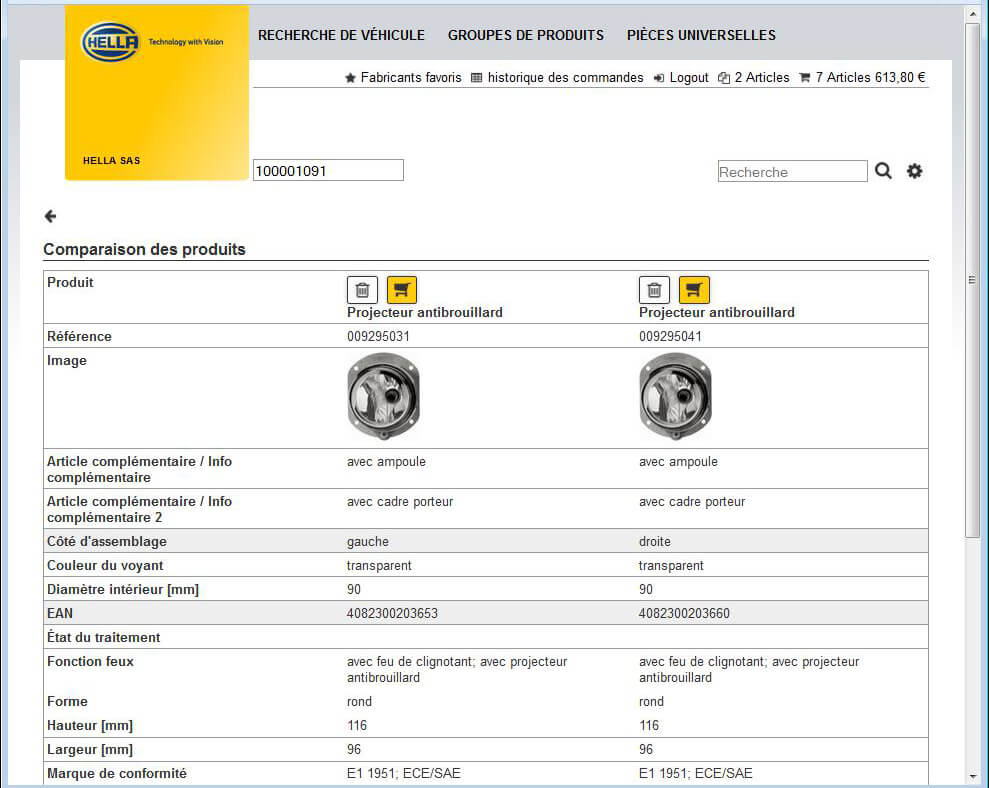This screenshot has height=788, width=989.
Task: Click the Référence row label
Action: click(79, 336)
